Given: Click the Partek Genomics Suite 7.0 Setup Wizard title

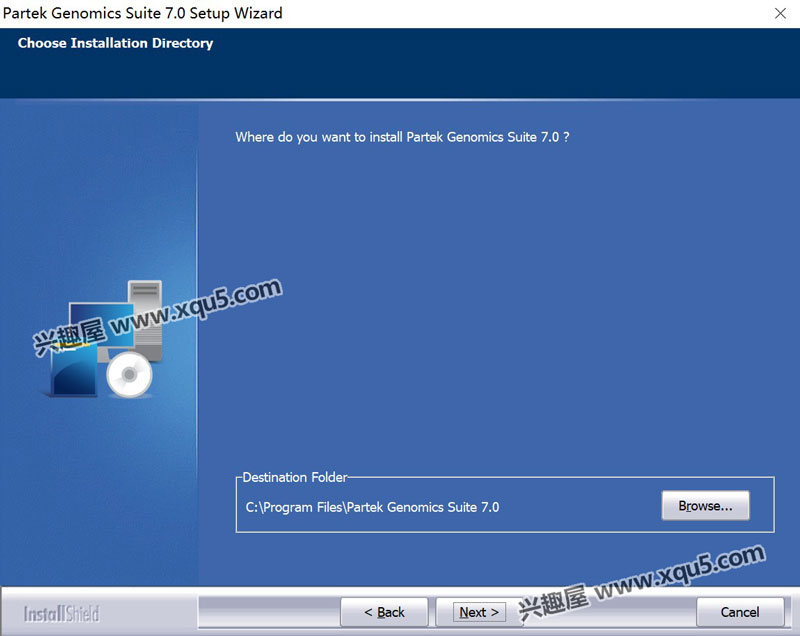Looking at the screenshot, I should click(142, 13).
